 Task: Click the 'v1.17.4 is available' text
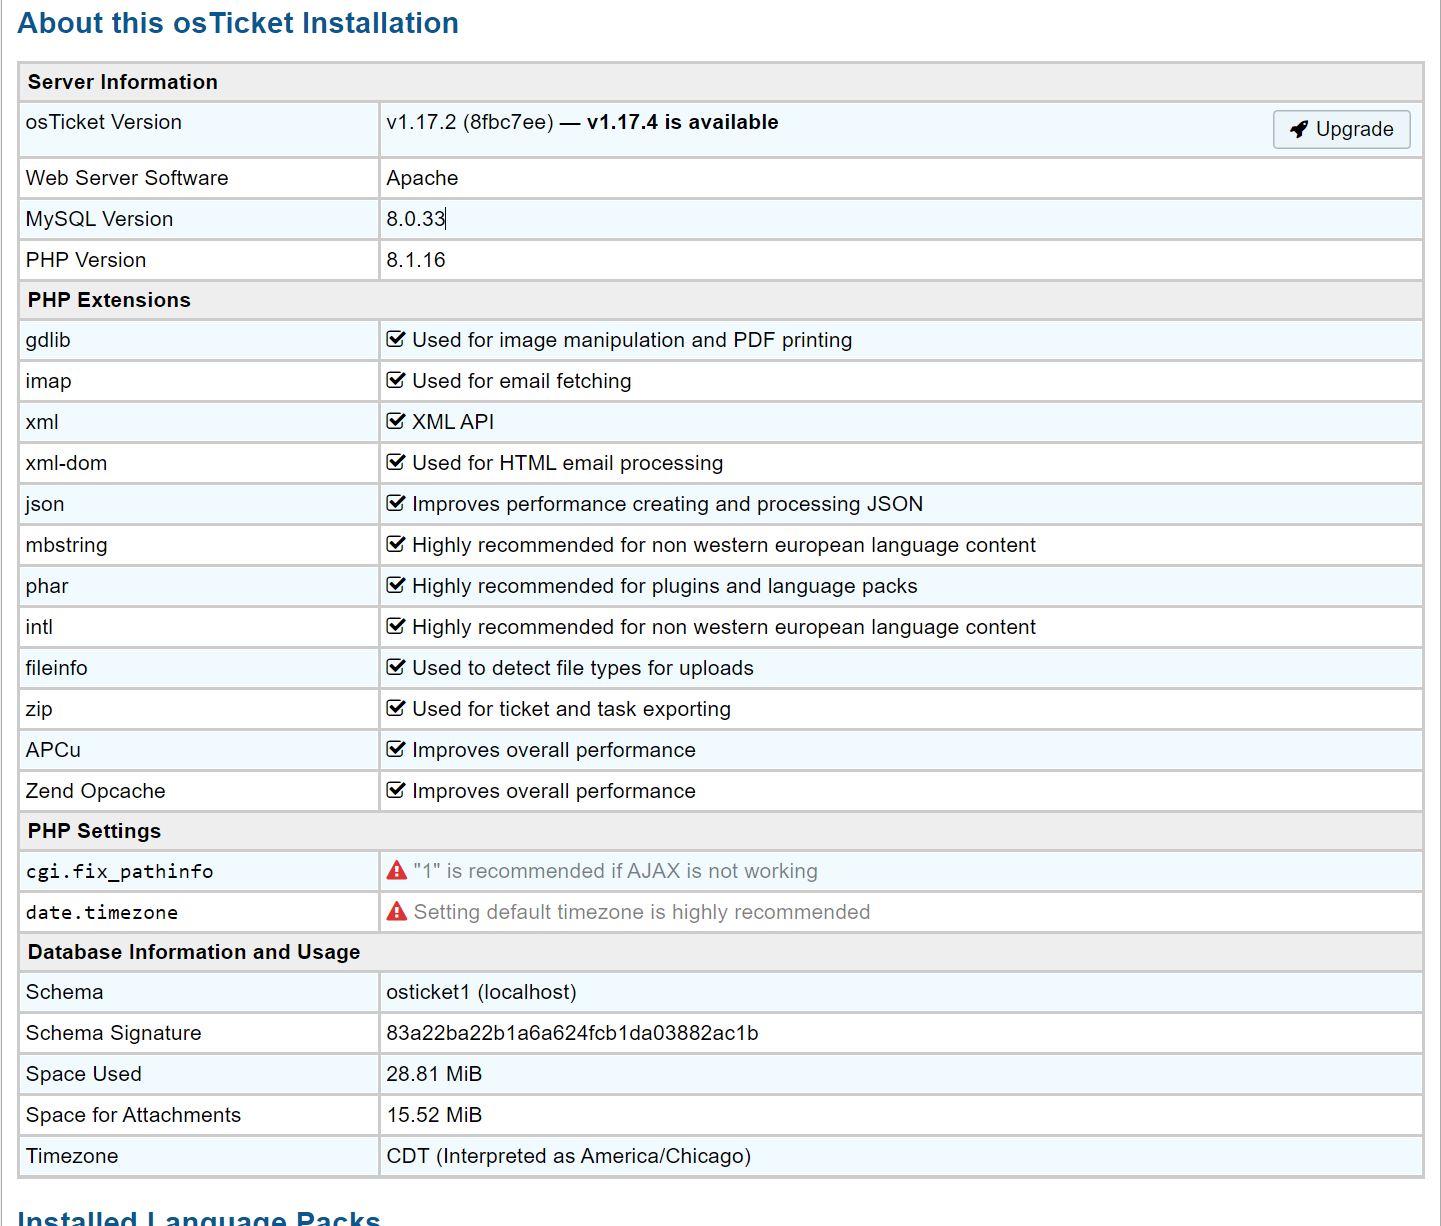[x=682, y=122]
